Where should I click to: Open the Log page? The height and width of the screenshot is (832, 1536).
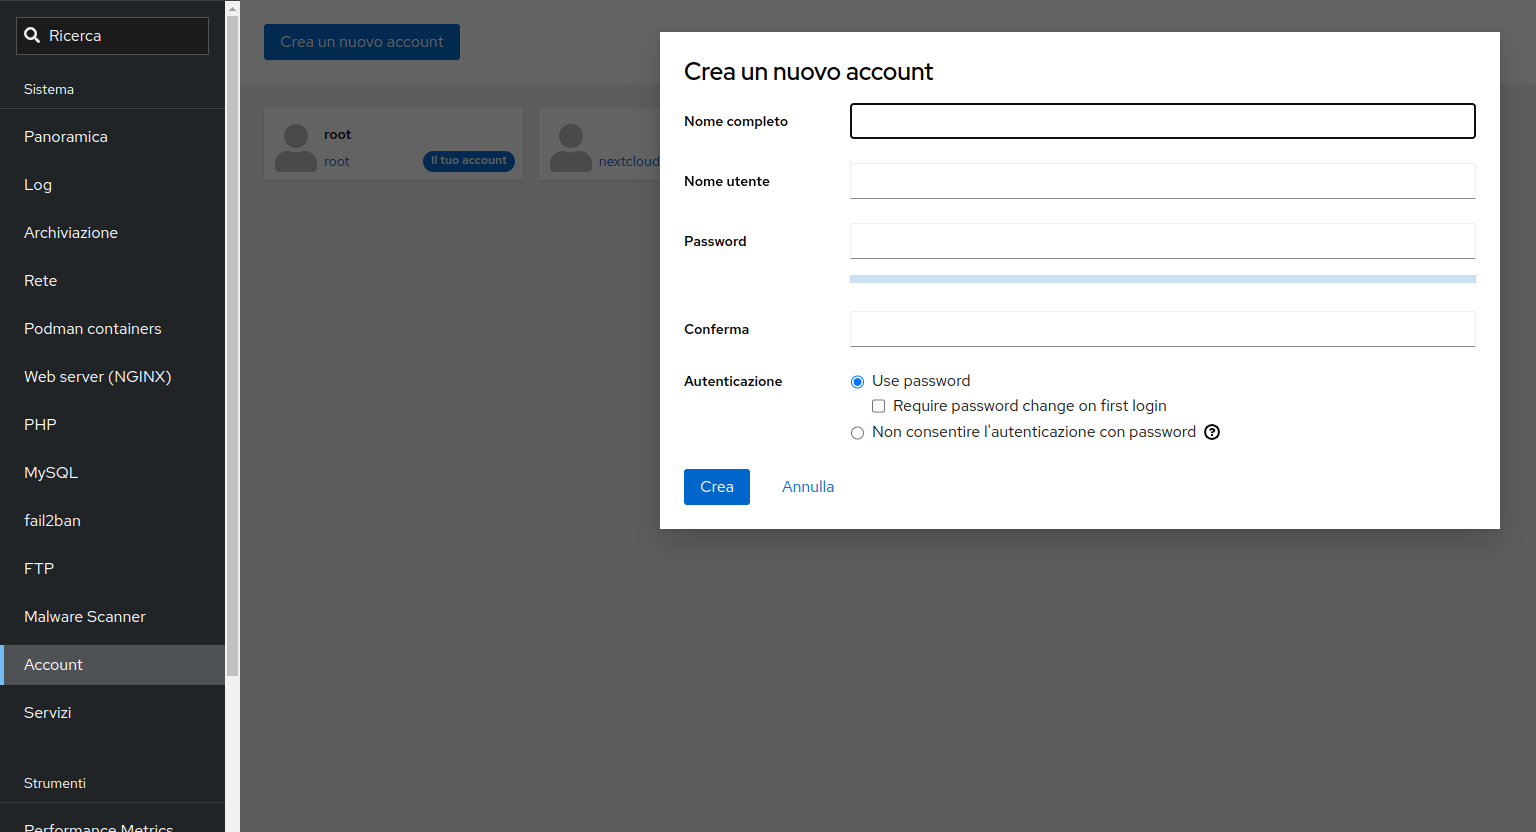pos(112,185)
